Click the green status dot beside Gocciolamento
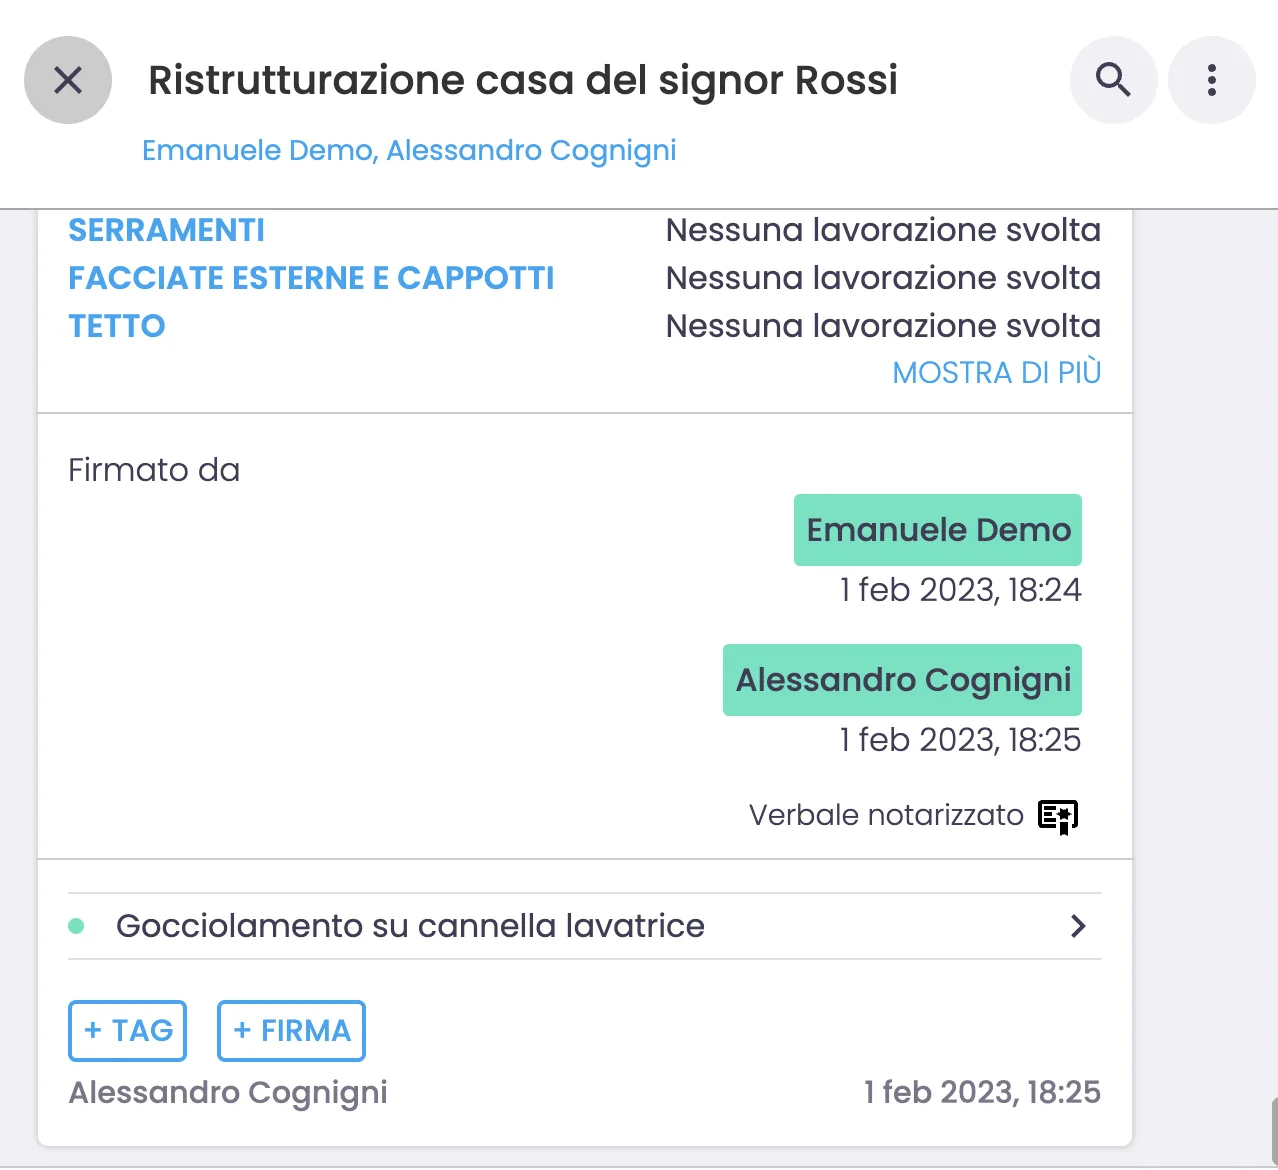 (76, 926)
